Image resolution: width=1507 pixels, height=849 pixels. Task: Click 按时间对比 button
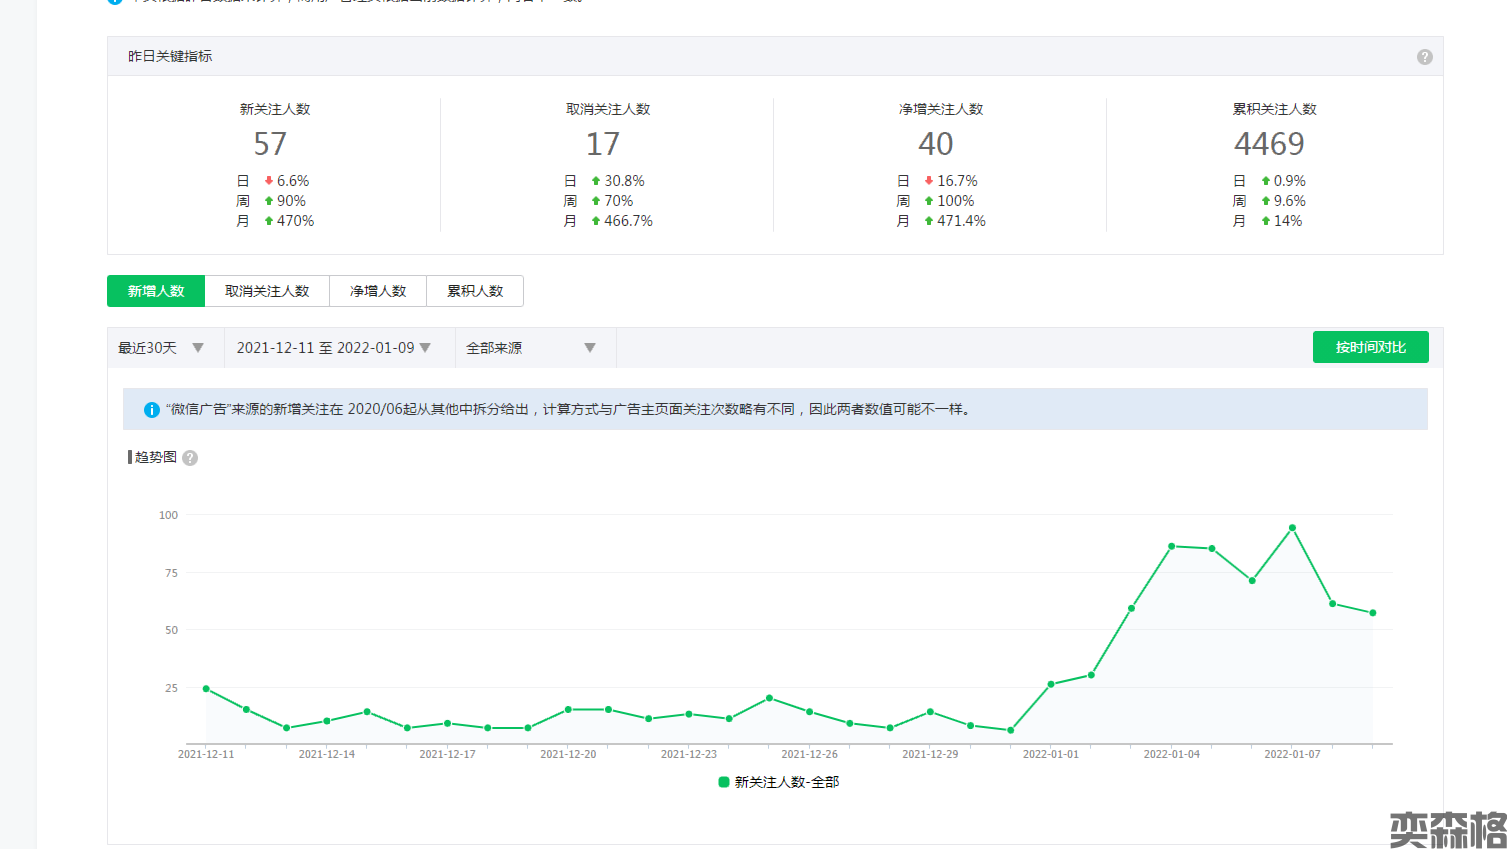coord(1370,347)
